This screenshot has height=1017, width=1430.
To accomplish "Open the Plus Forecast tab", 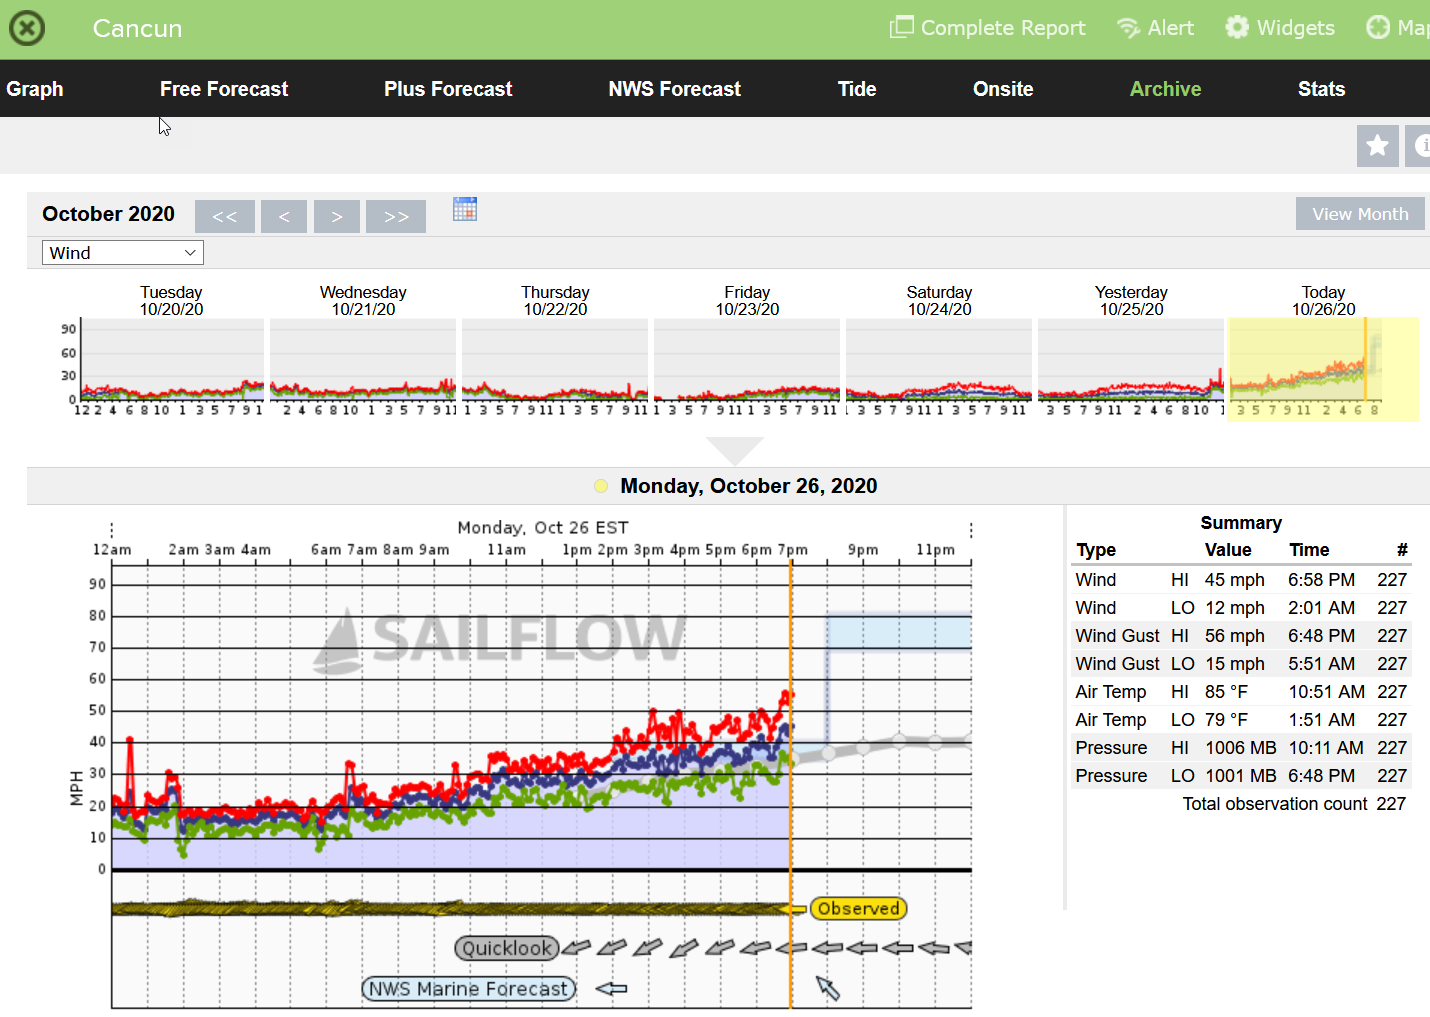I will coord(448,89).
